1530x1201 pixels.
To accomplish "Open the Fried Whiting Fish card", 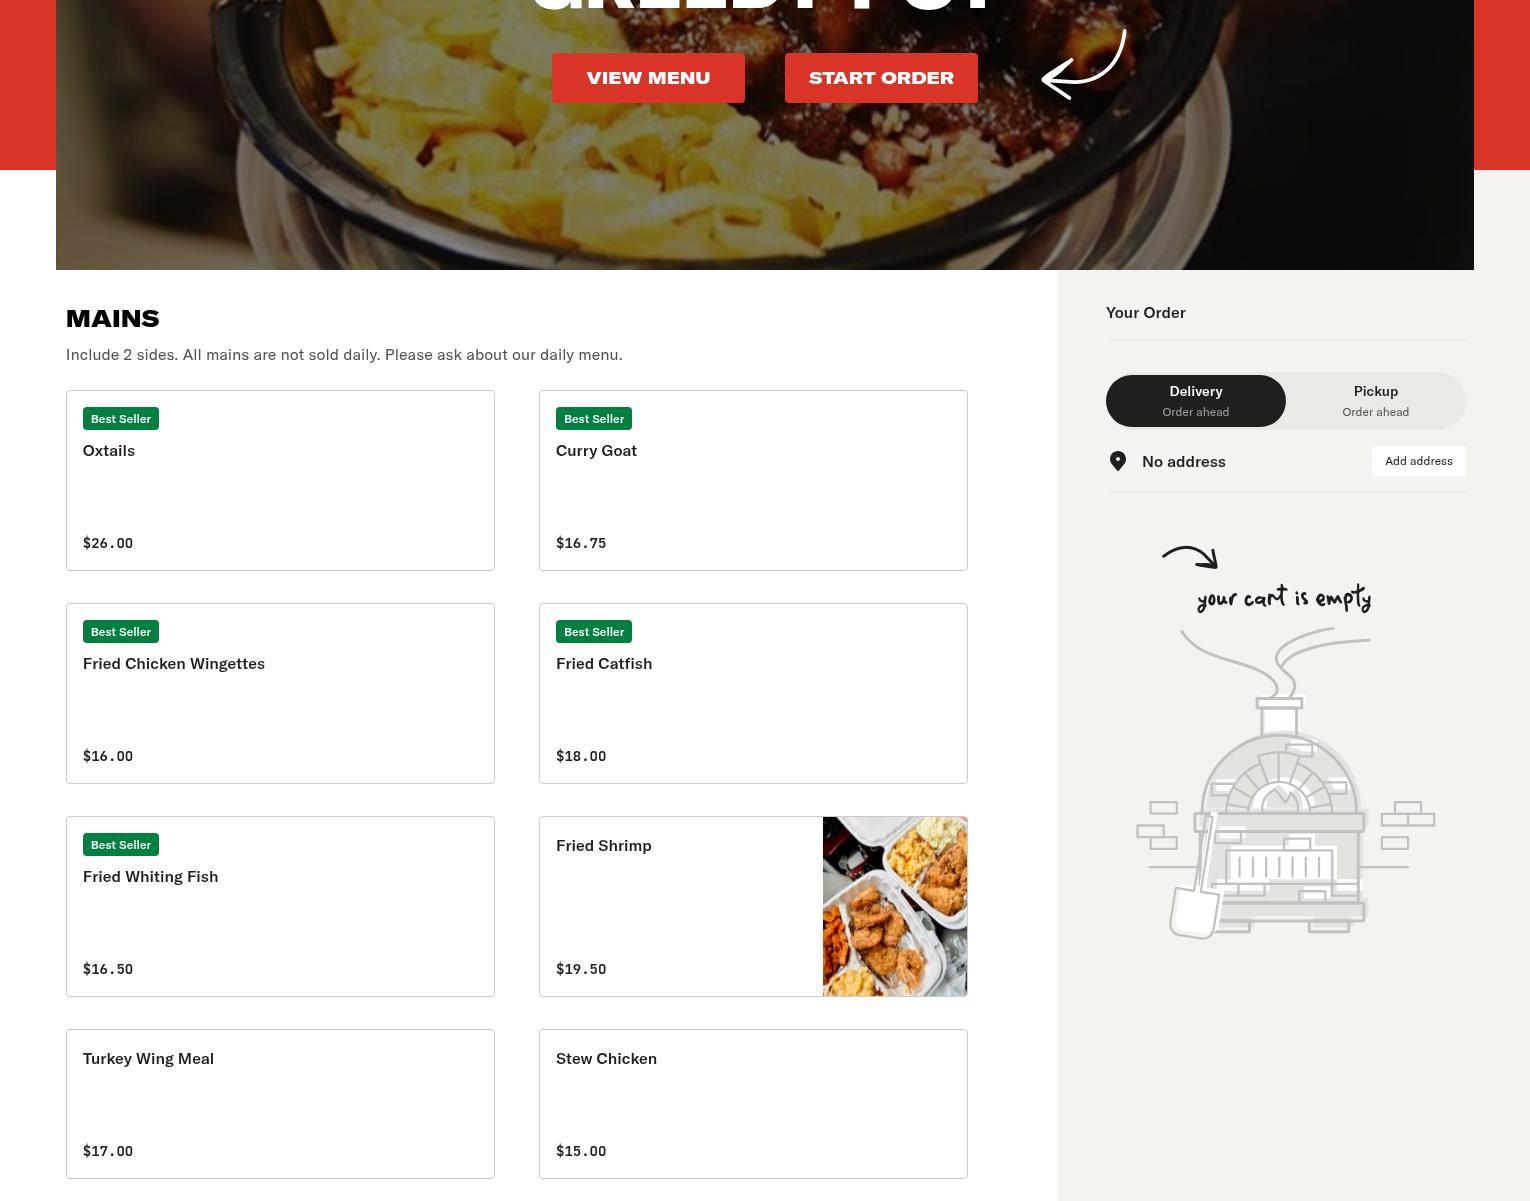I will pos(280,907).
